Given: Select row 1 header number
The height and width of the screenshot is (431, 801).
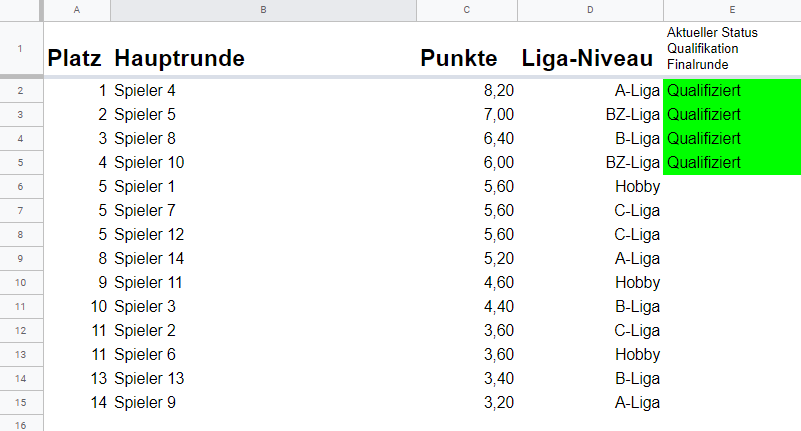Looking at the screenshot, I should tap(21, 48).
